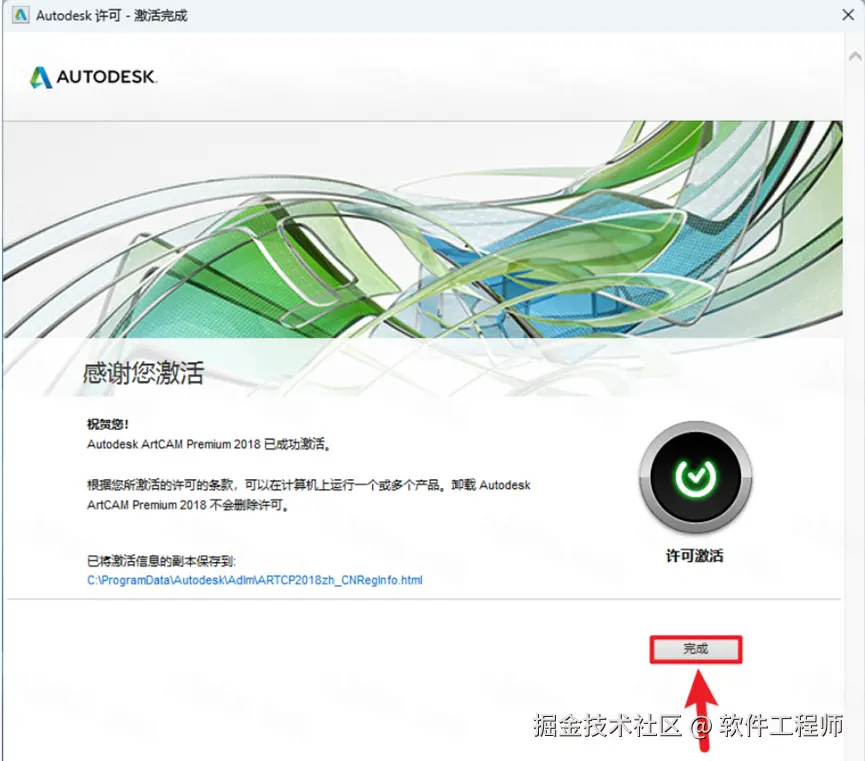865x761 pixels.
Task: Click the scrollbar up arrow on the right edge
Action: tap(855, 56)
